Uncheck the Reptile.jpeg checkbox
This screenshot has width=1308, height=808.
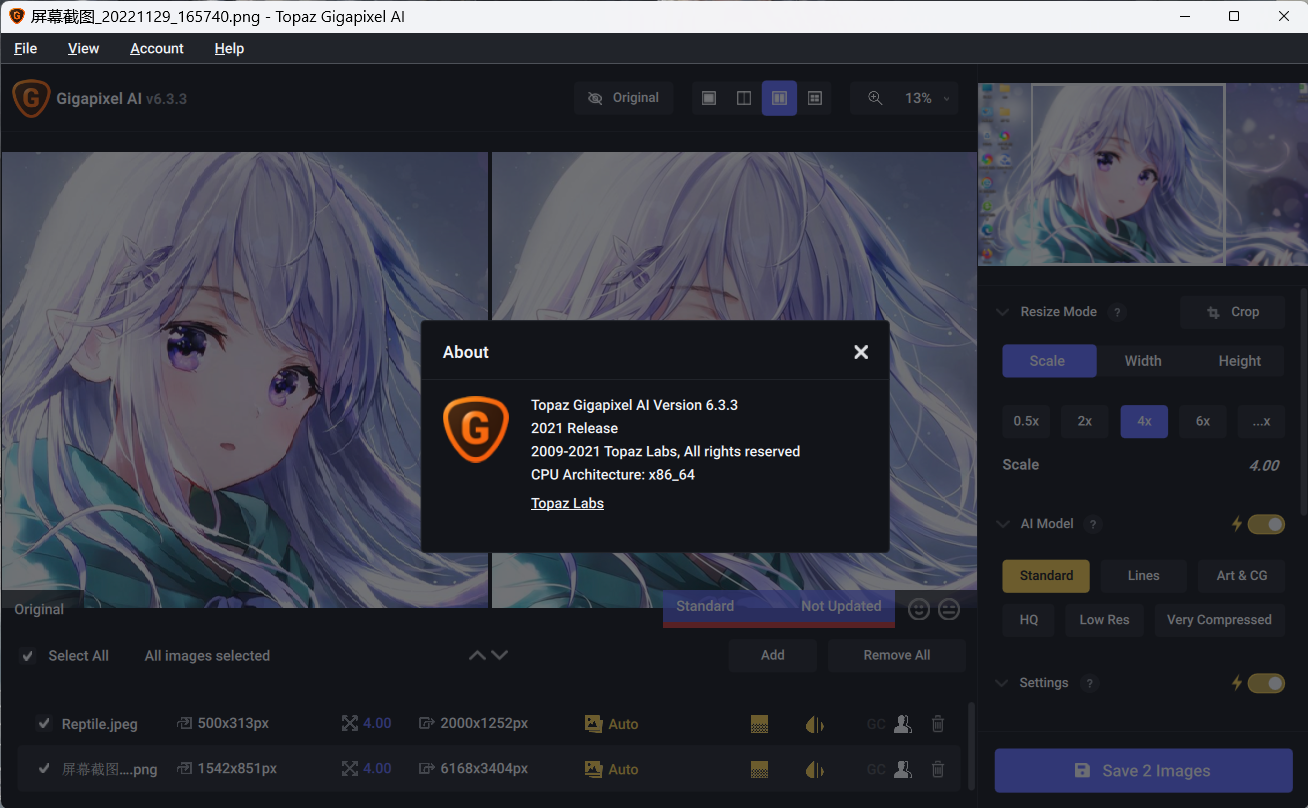click(x=44, y=723)
